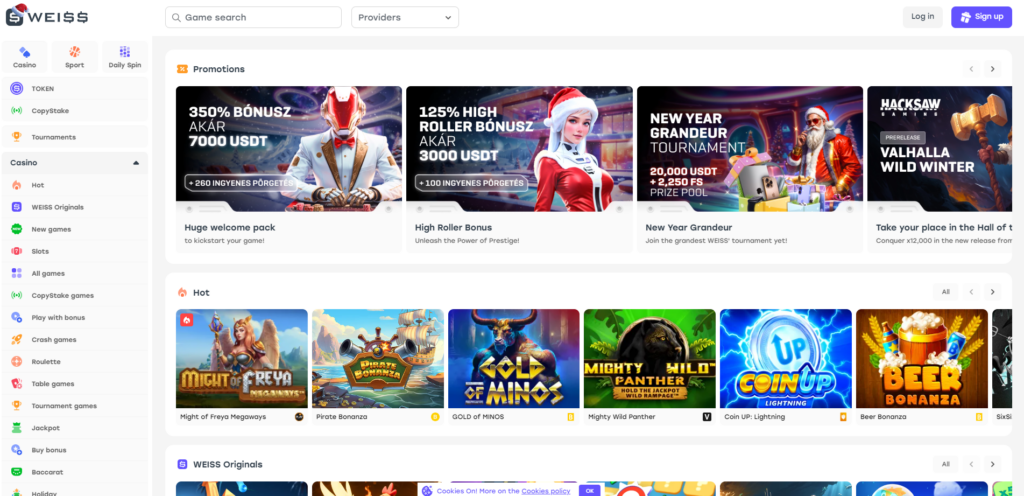
Task: Click the CopyStake signal icon
Action: 16,111
